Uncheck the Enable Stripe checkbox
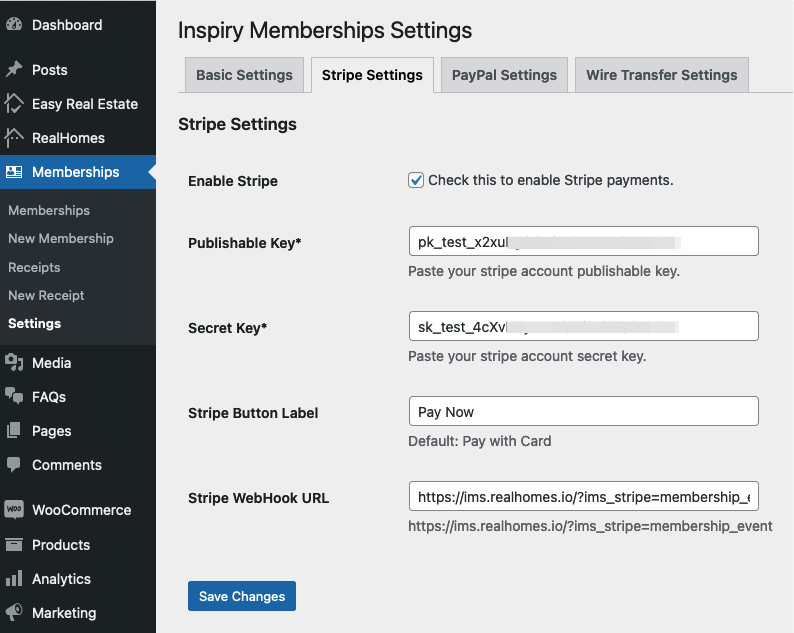794x633 pixels. [x=416, y=180]
